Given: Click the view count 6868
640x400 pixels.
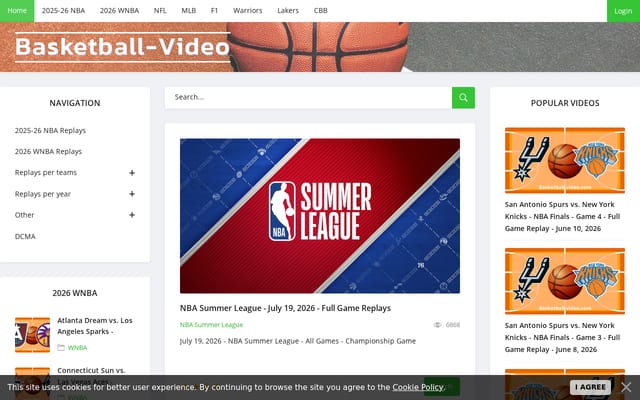Looking at the screenshot, I should pyautogui.click(x=453, y=325).
